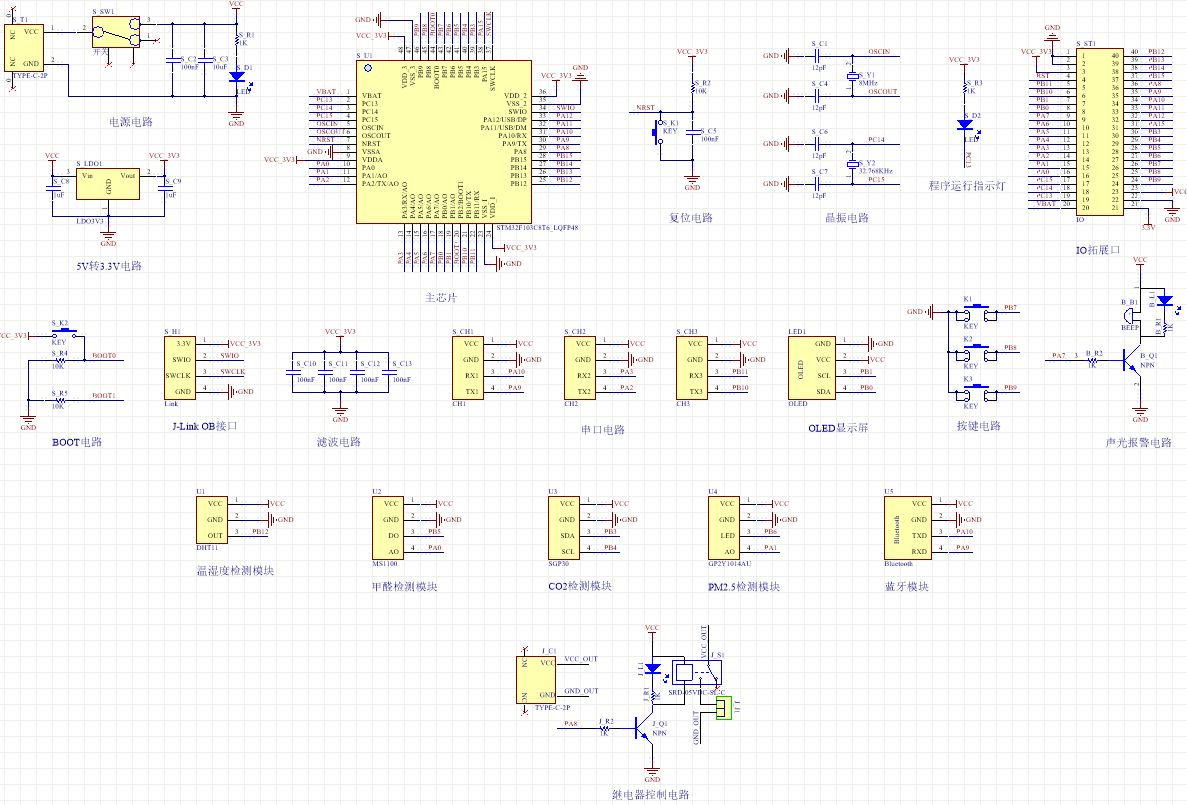Click the K1 push-button key symbol
This screenshot has width=1187, height=805.
pyautogui.click(x=976, y=311)
